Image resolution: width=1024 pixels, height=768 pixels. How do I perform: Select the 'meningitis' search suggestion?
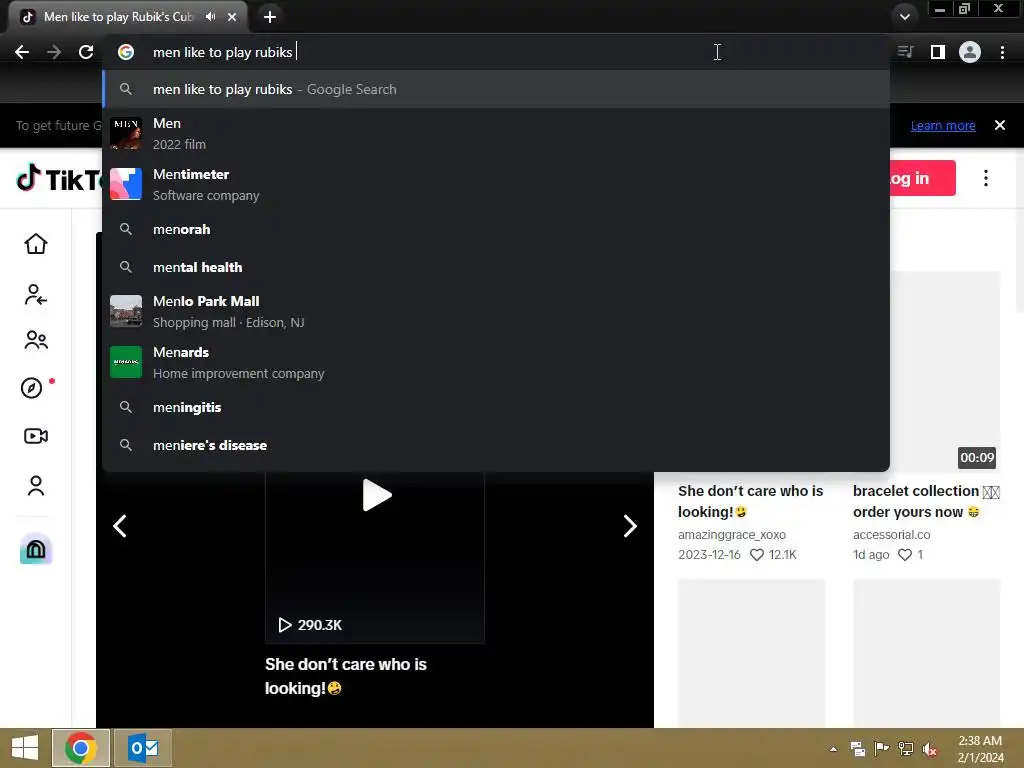click(496, 408)
